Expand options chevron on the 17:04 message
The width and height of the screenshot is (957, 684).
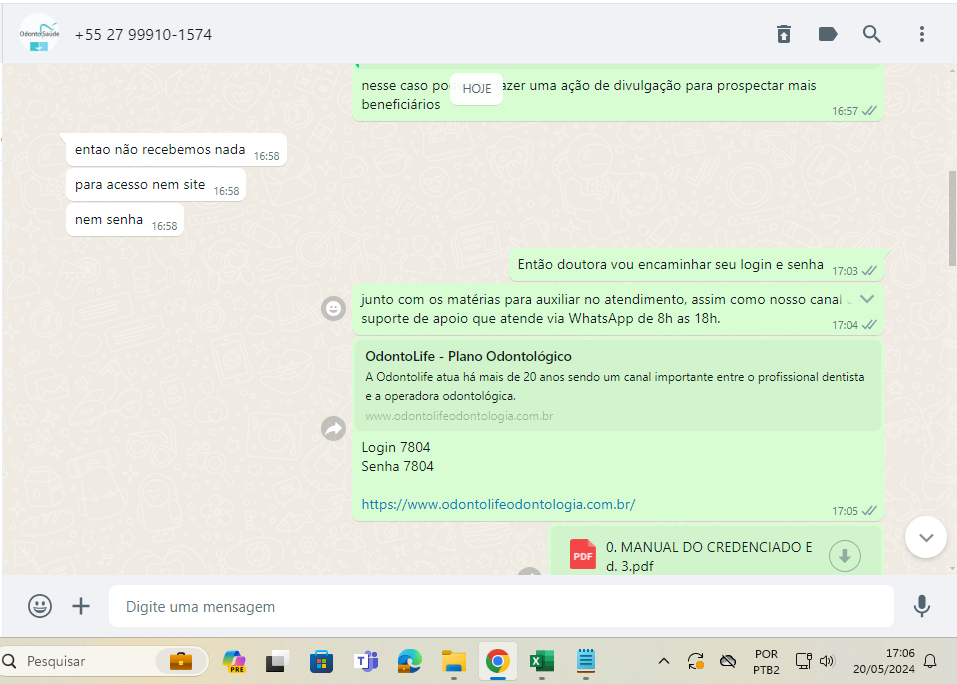(867, 299)
